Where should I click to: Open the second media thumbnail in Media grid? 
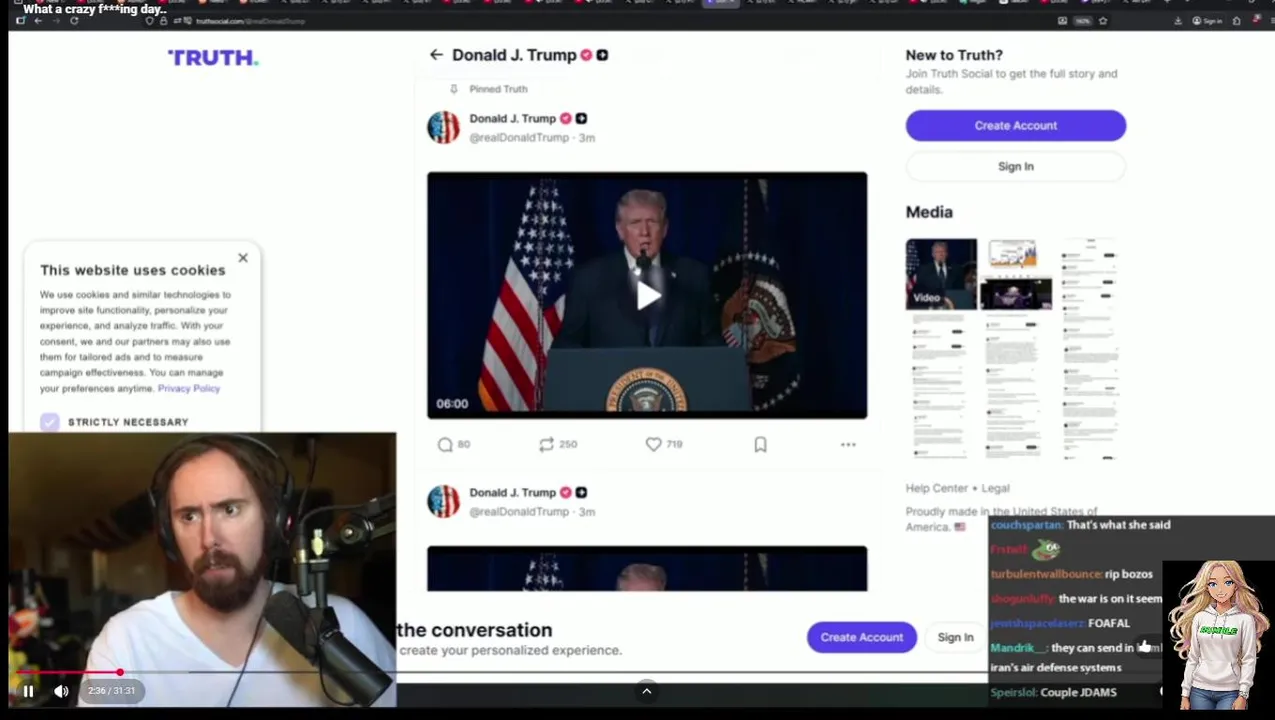[1015, 274]
